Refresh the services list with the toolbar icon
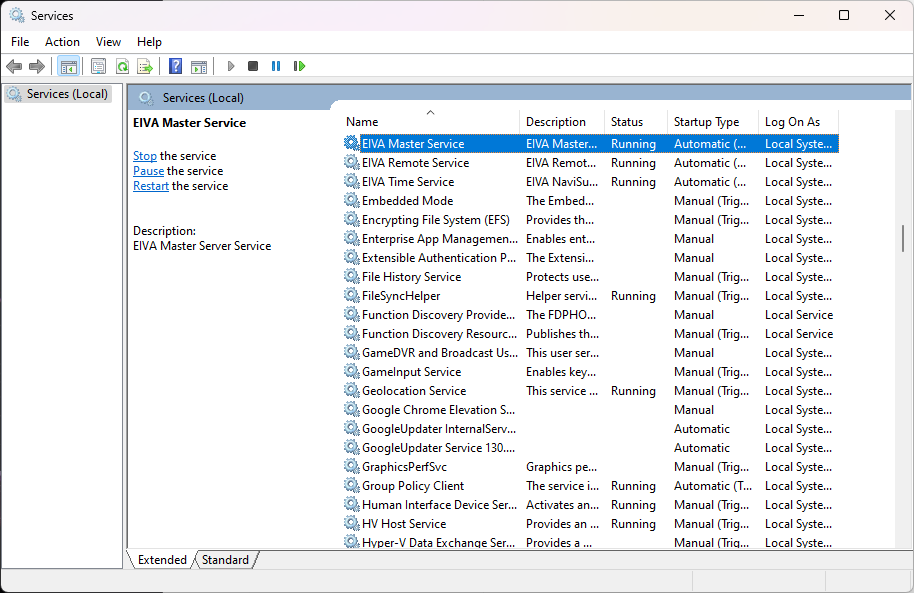This screenshot has height=593, width=914. (122, 66)
